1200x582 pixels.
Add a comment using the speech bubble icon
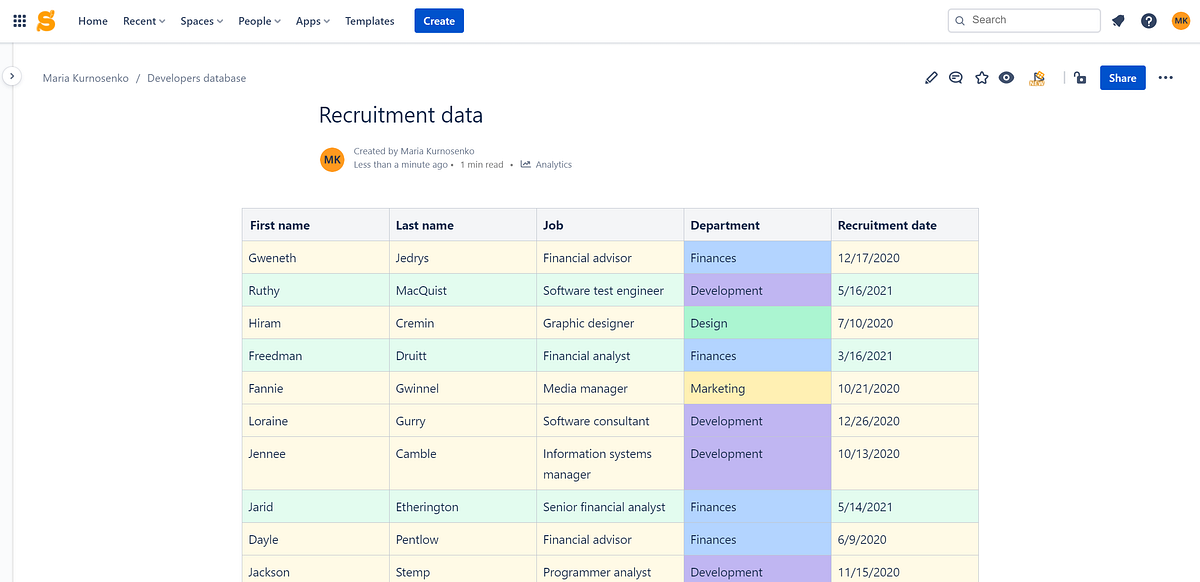pos(956,77)
